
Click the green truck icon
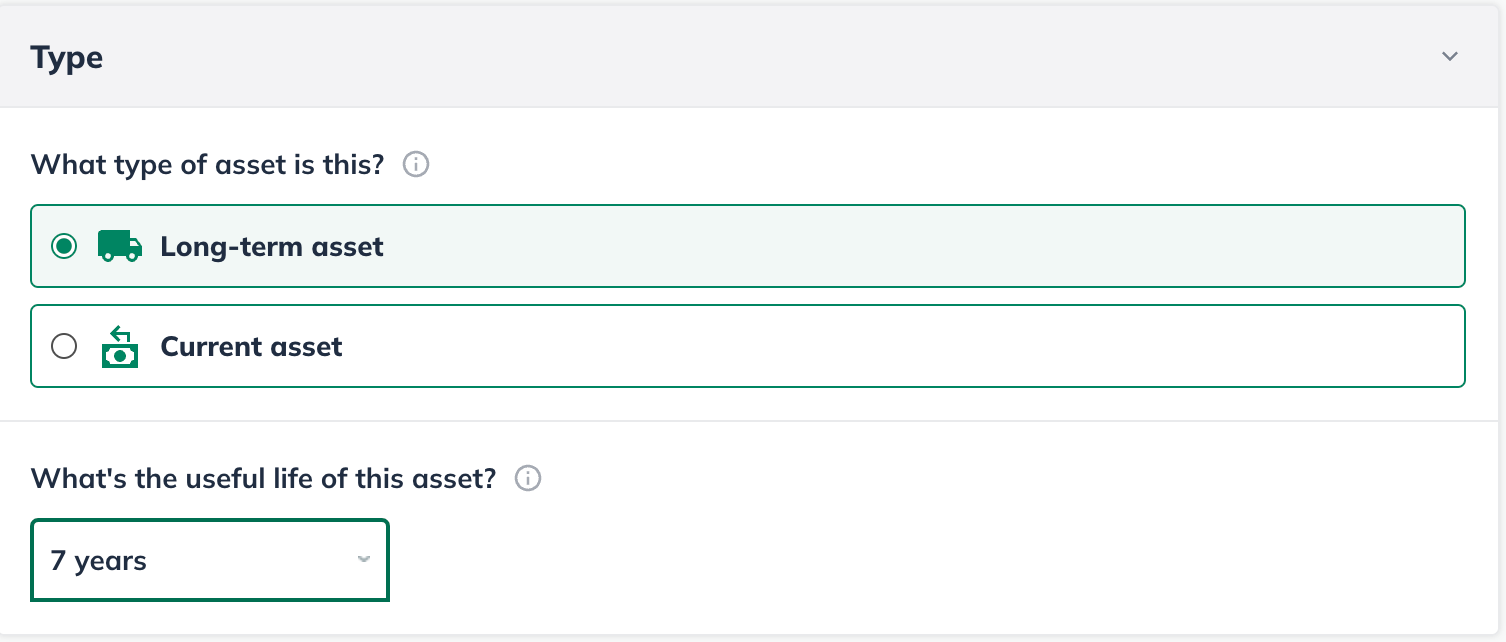120,246
